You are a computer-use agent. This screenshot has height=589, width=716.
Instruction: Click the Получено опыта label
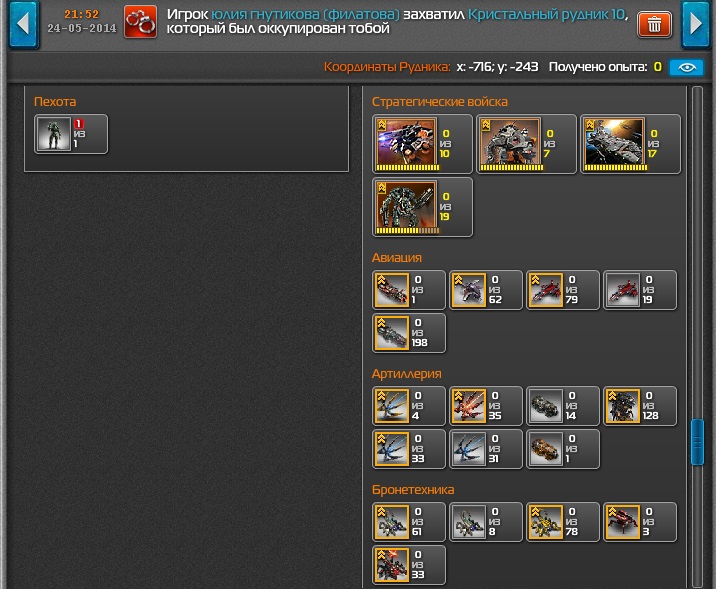(598, 67)
